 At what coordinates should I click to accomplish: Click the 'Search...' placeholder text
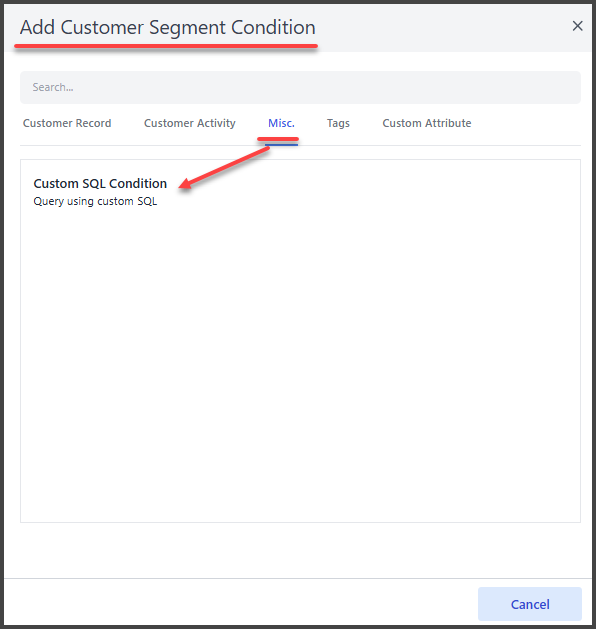point(53,87)
